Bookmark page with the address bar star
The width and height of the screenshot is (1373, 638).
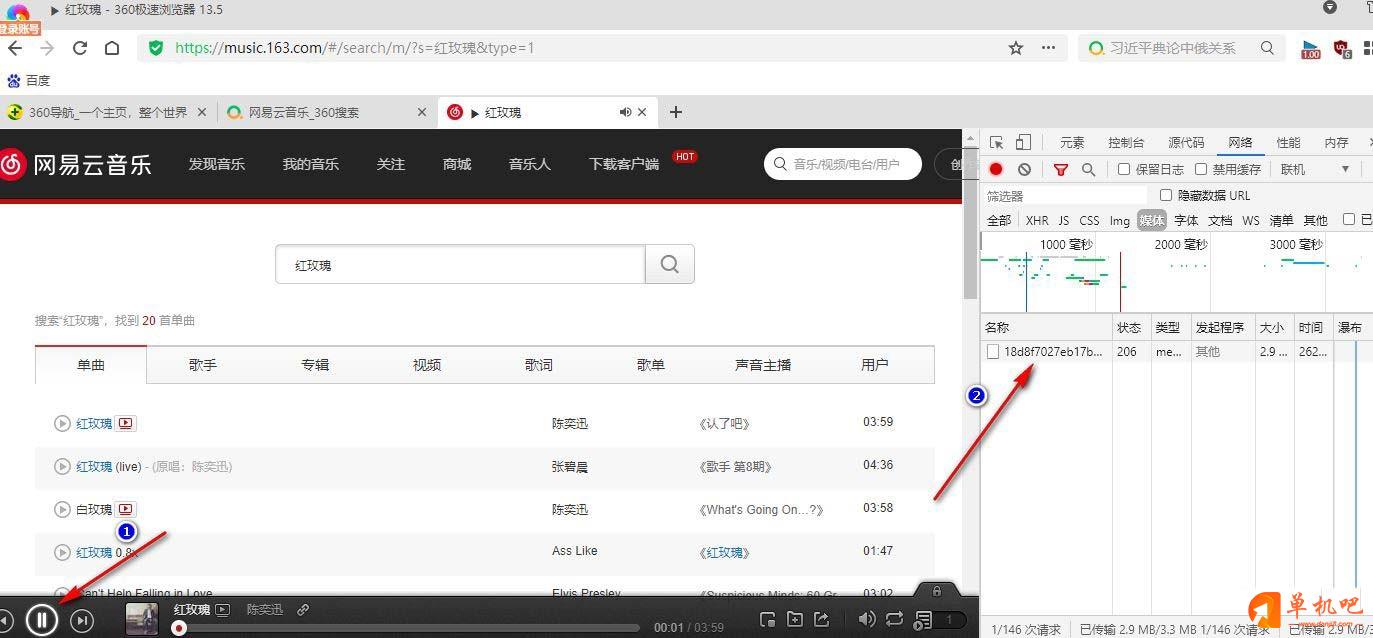point(1016,48)
